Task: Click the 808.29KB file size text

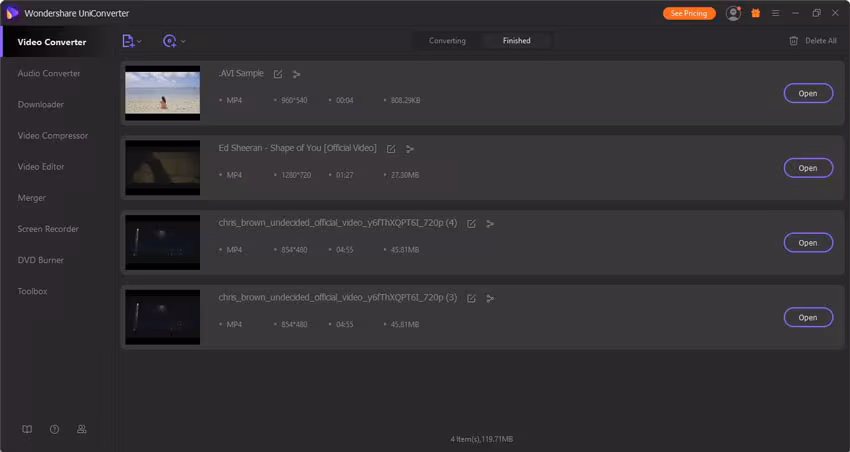Action: pos(405,100)
